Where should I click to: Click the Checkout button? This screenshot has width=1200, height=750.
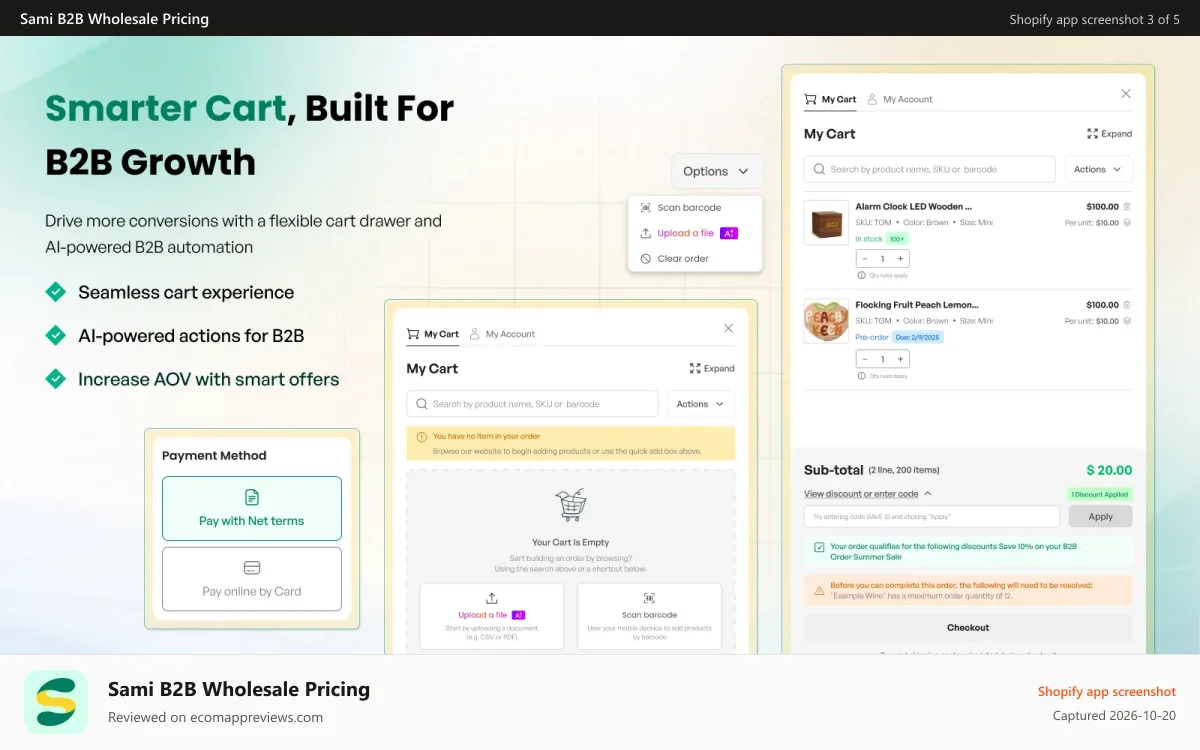point(968,628)
